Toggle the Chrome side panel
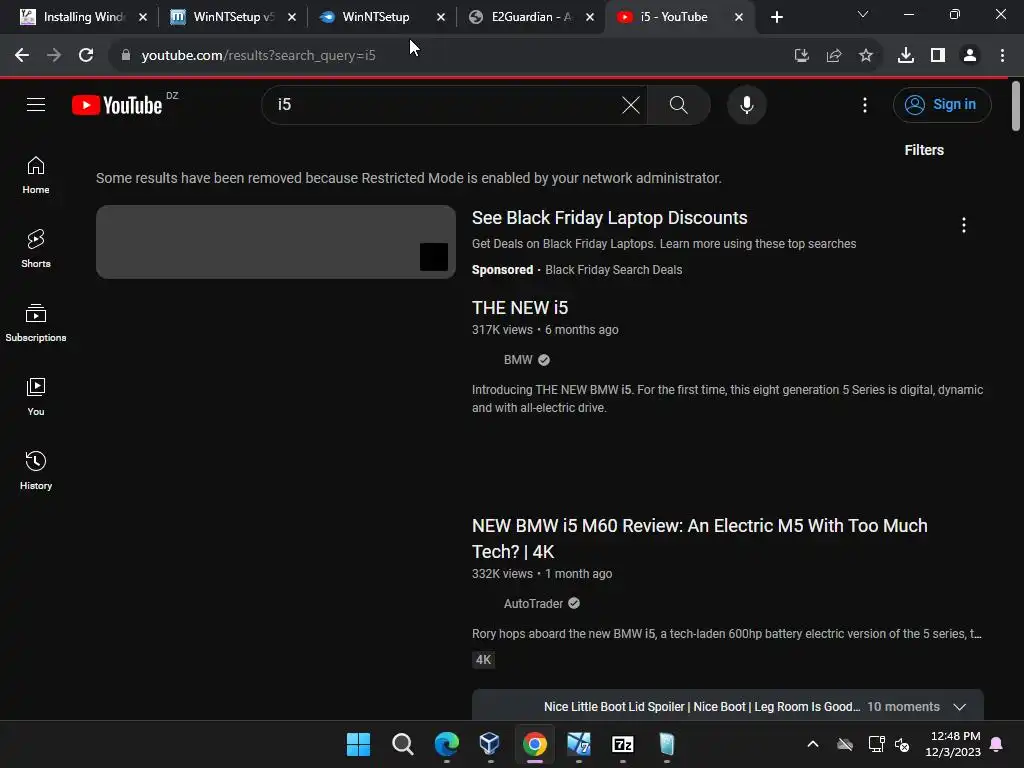 pos(938,56)
